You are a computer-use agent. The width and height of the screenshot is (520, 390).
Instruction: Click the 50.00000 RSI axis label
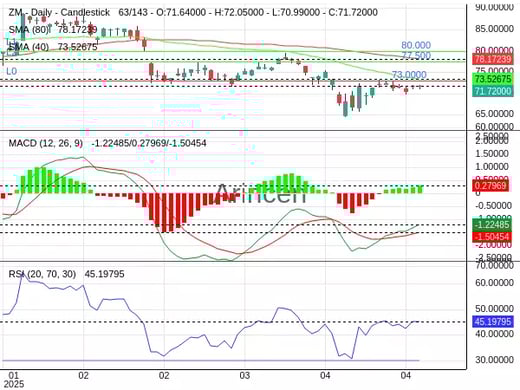[x=494, y=309]
